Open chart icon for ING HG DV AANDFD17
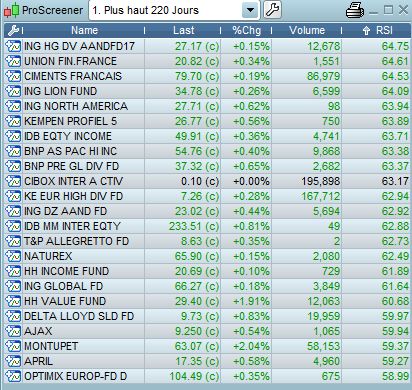The image size is (412, 390). coord(13,46)
